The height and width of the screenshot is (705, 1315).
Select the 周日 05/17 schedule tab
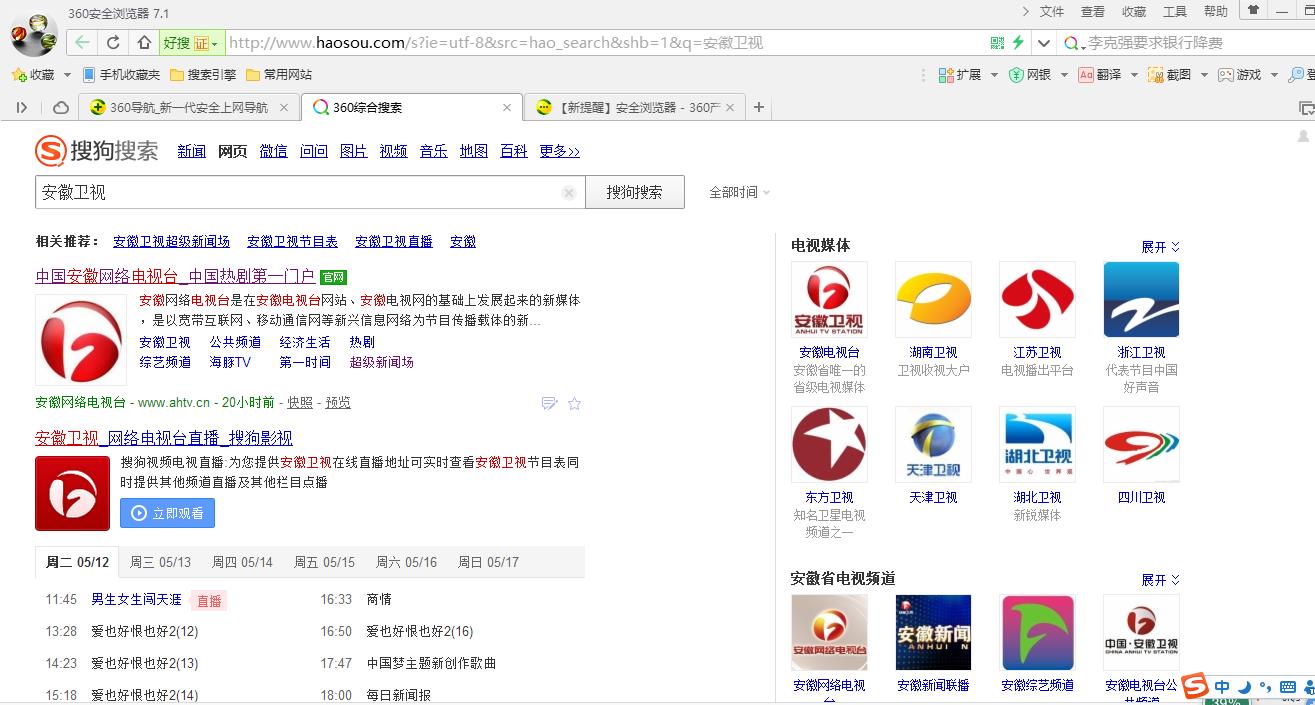[x=488, y=563]
